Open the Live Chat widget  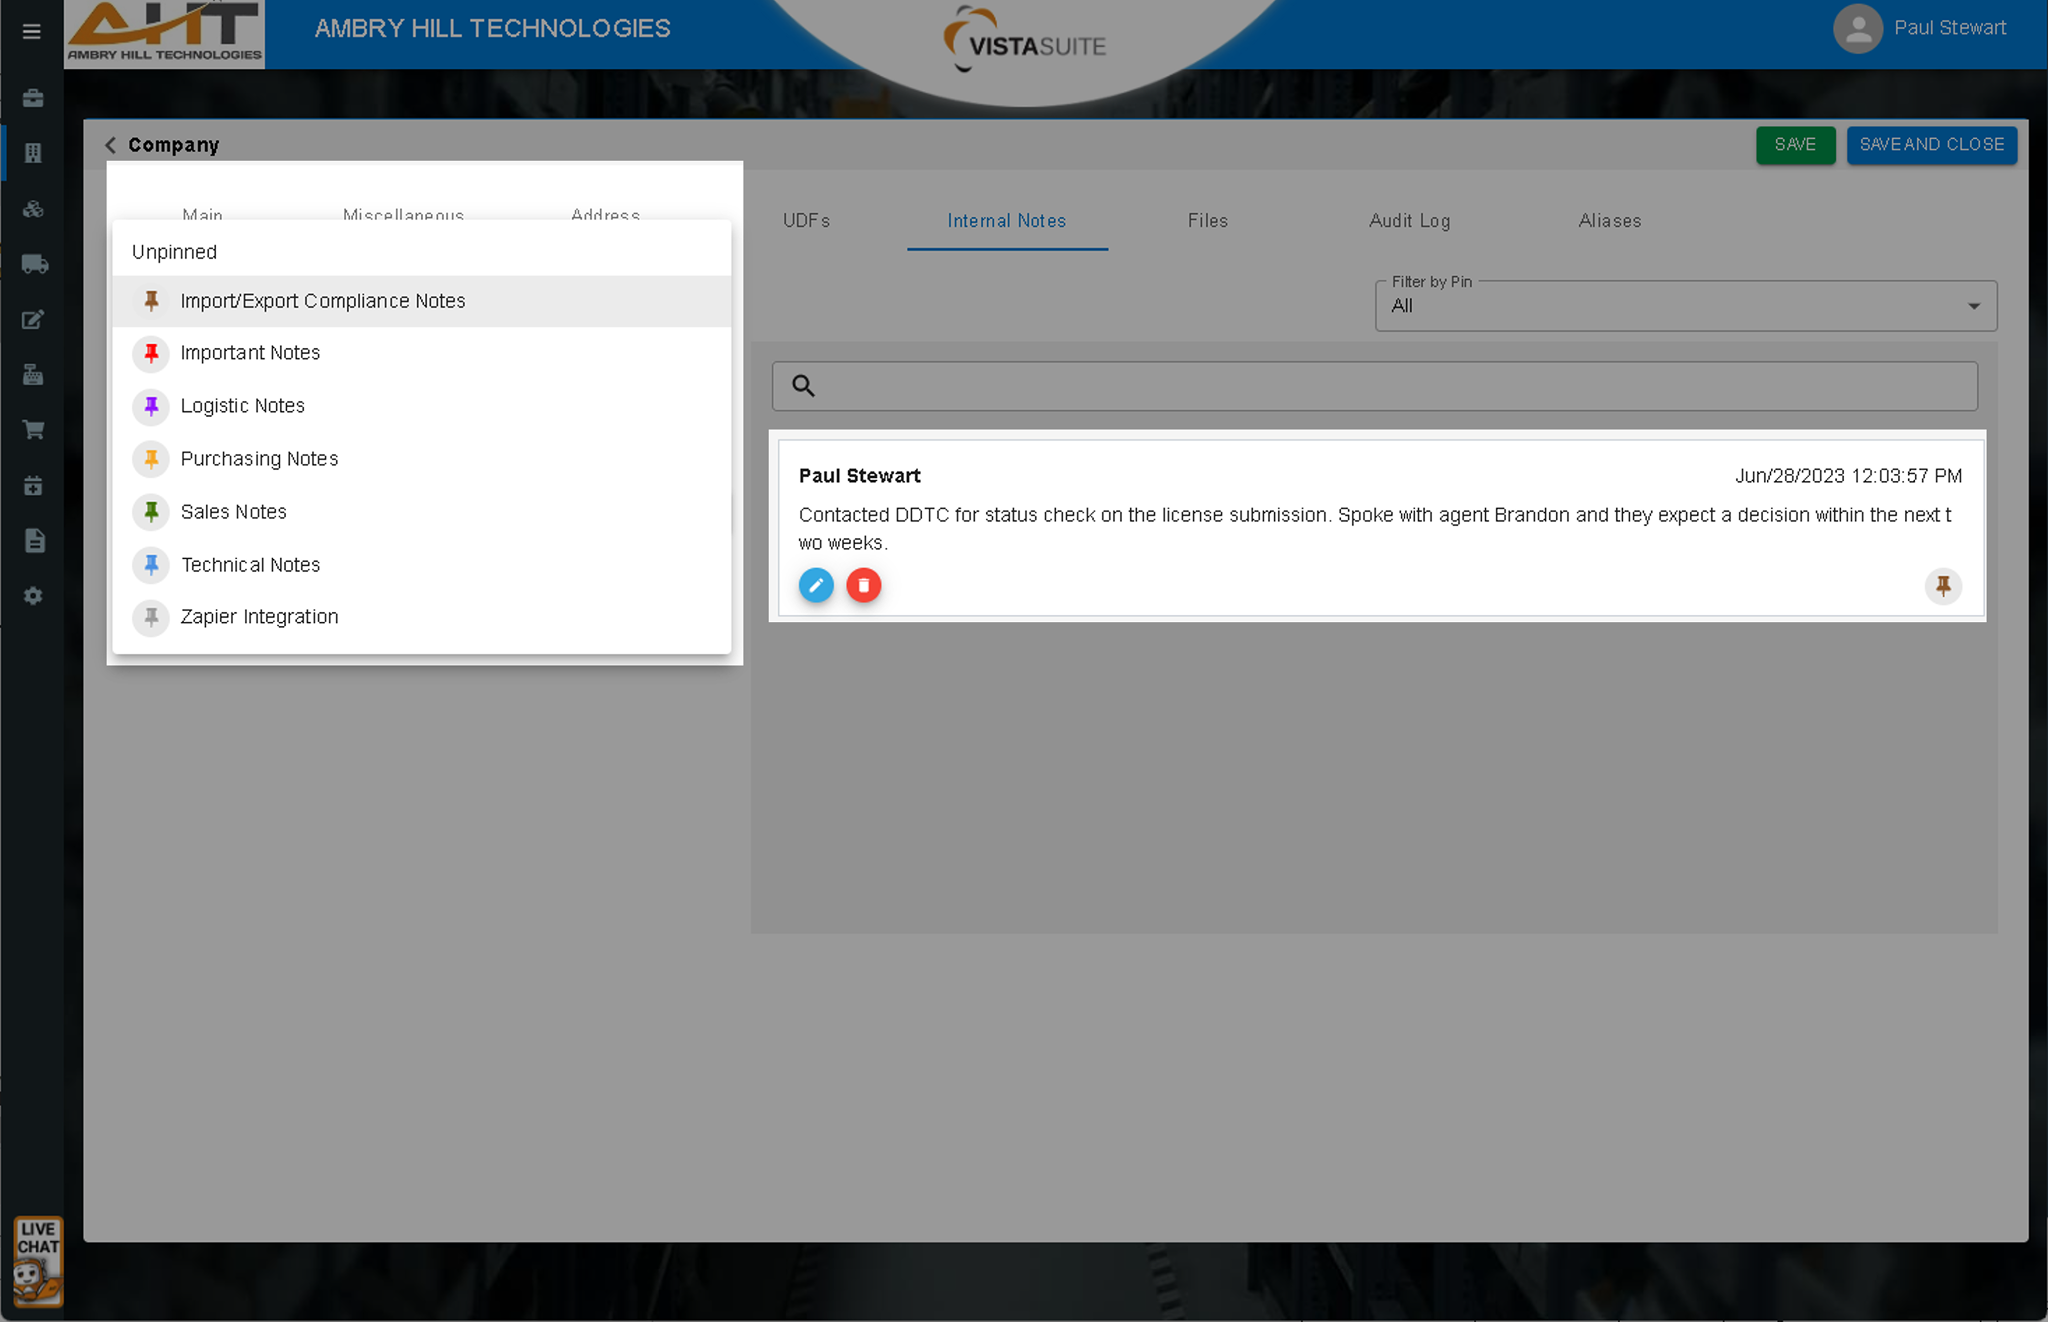click(x=38, y=1261)
